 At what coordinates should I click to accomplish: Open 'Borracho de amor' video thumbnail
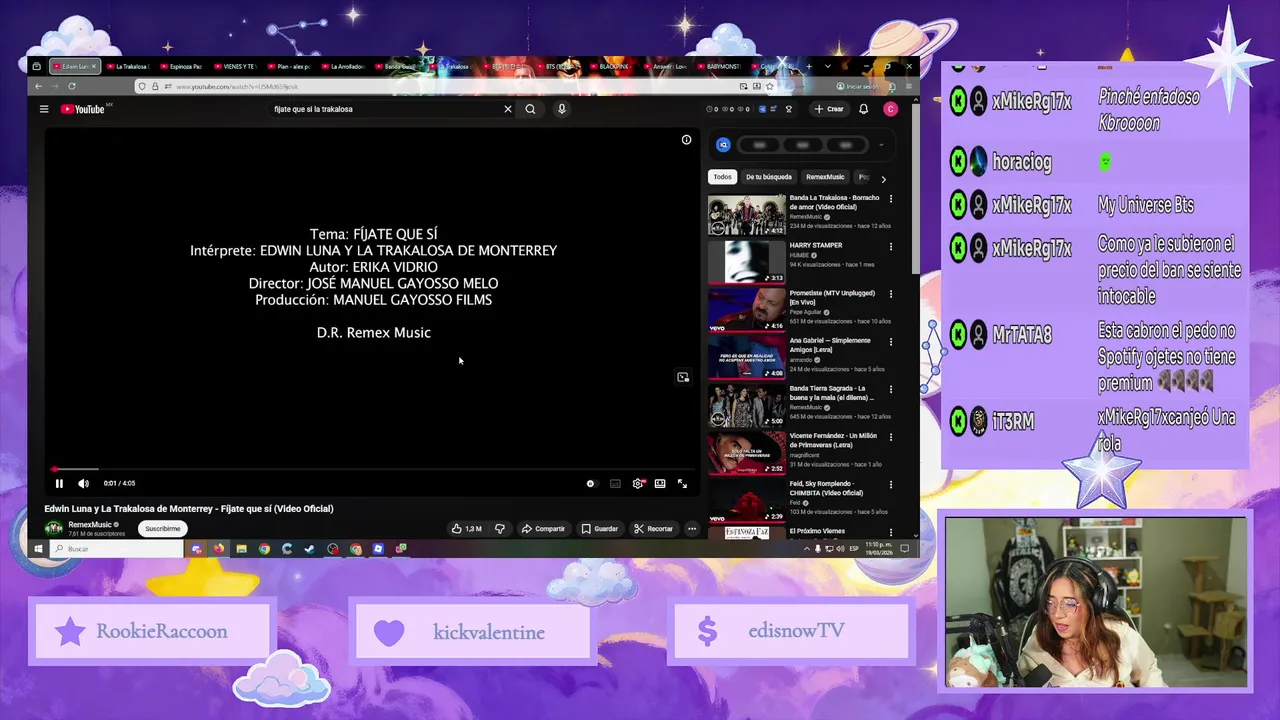747,215
